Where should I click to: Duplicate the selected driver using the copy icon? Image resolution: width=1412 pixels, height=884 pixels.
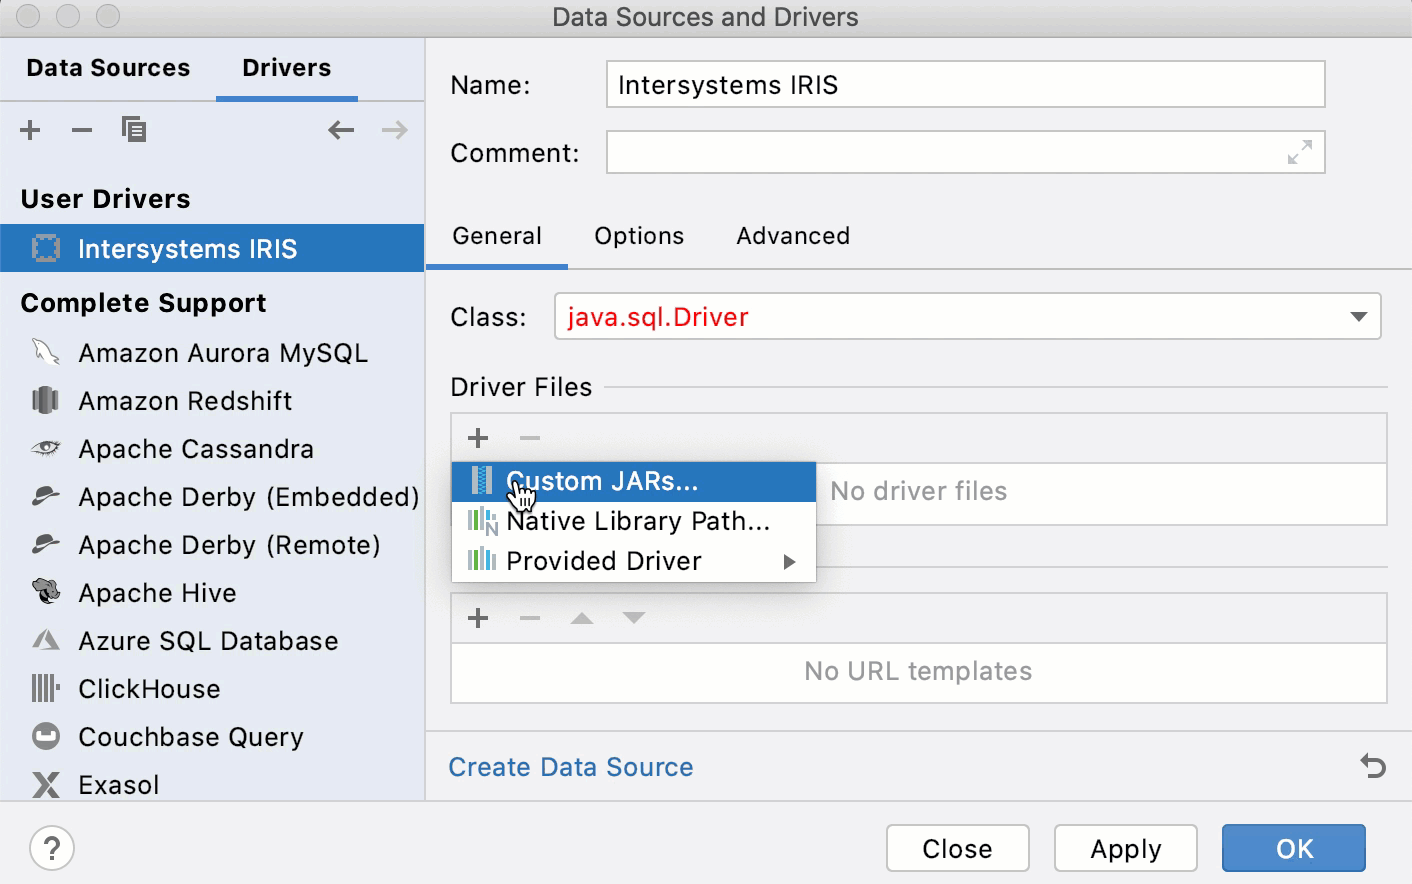coord(134,129)
